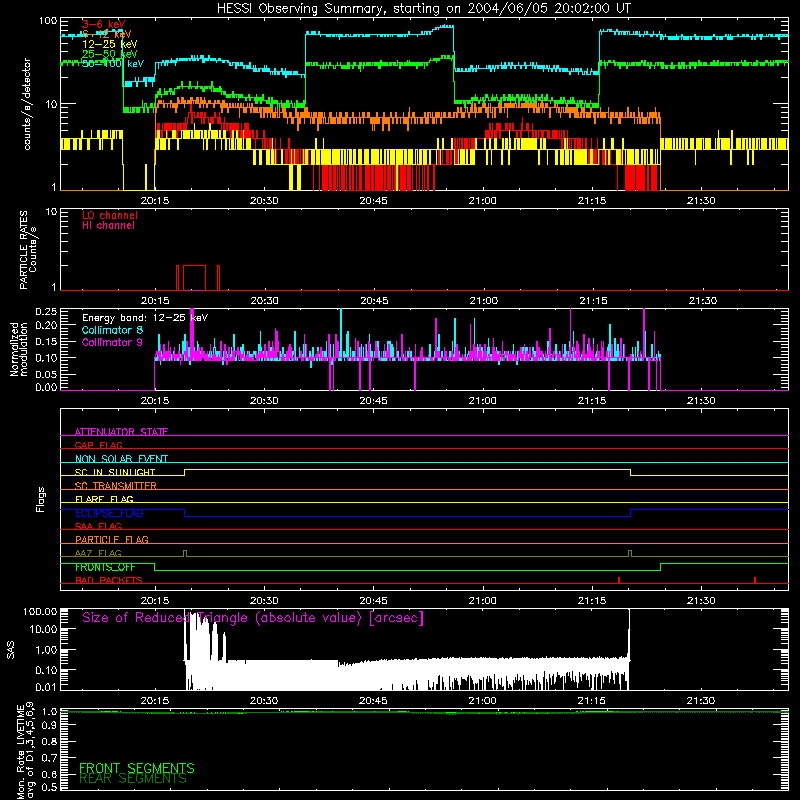The image size is (800, 800).
Task: Click the 20:45 tick label under the counts panel
Action: point(373,201)
